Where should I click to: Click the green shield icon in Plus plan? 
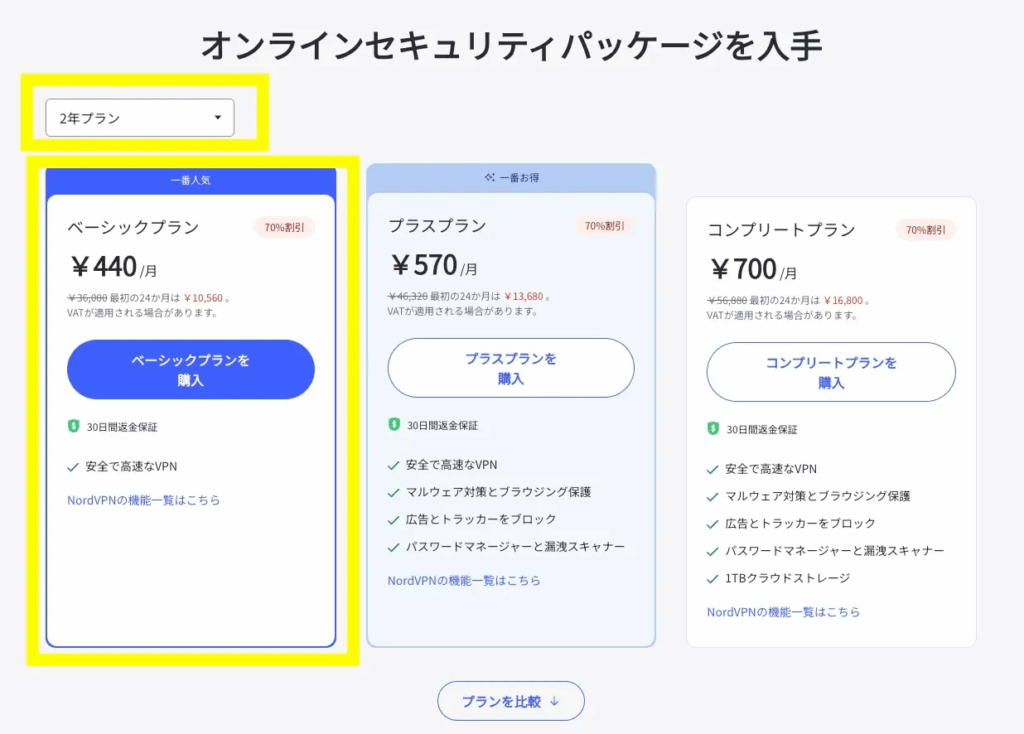pos(394,424)
